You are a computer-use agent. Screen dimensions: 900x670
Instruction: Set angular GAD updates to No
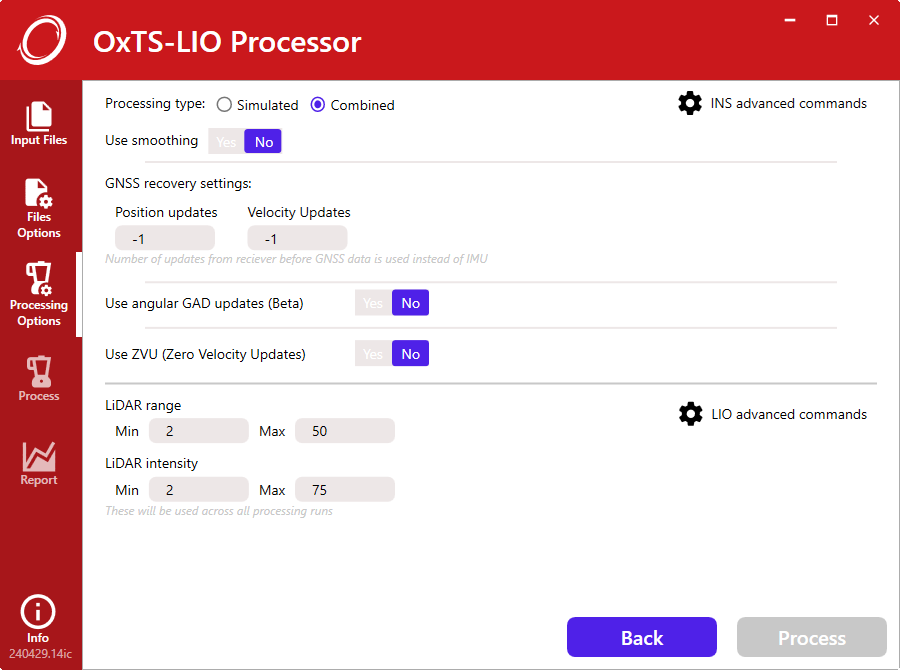click(410, 303)
